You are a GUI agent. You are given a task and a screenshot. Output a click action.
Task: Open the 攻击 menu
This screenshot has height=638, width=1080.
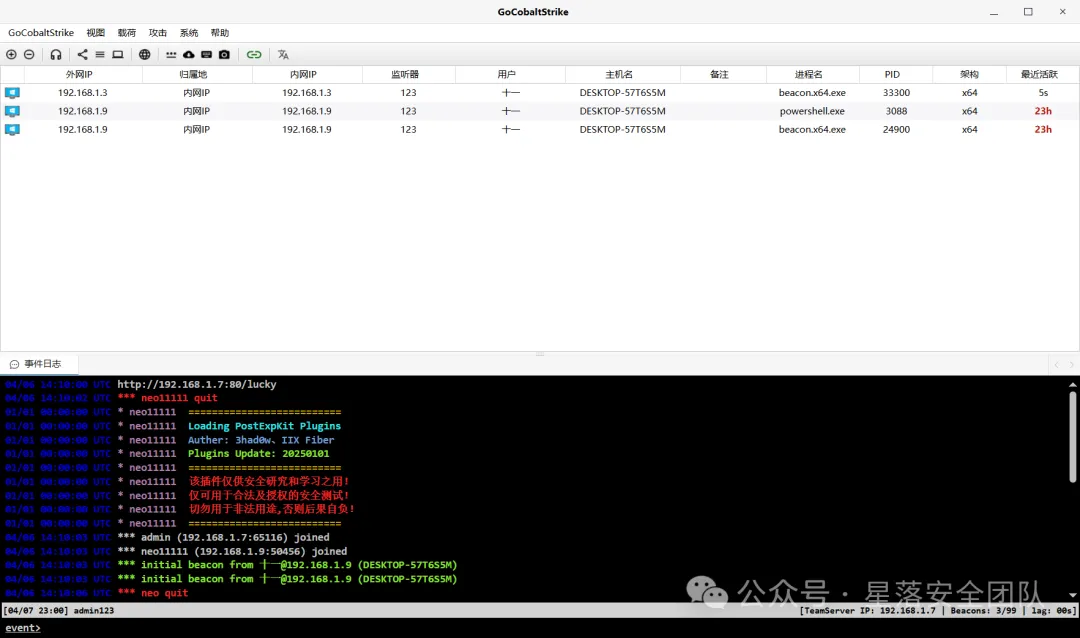point(158,32)
